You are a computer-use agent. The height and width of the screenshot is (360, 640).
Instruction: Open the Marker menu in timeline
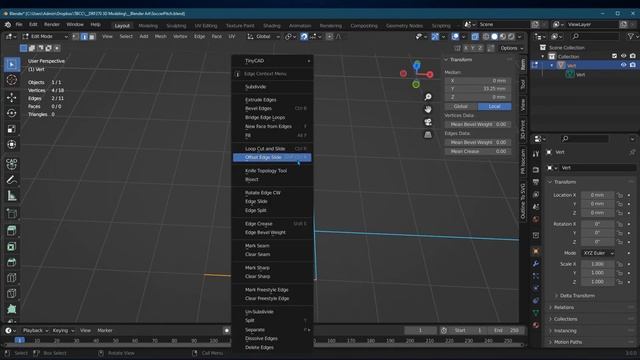(x=104, y=330)
